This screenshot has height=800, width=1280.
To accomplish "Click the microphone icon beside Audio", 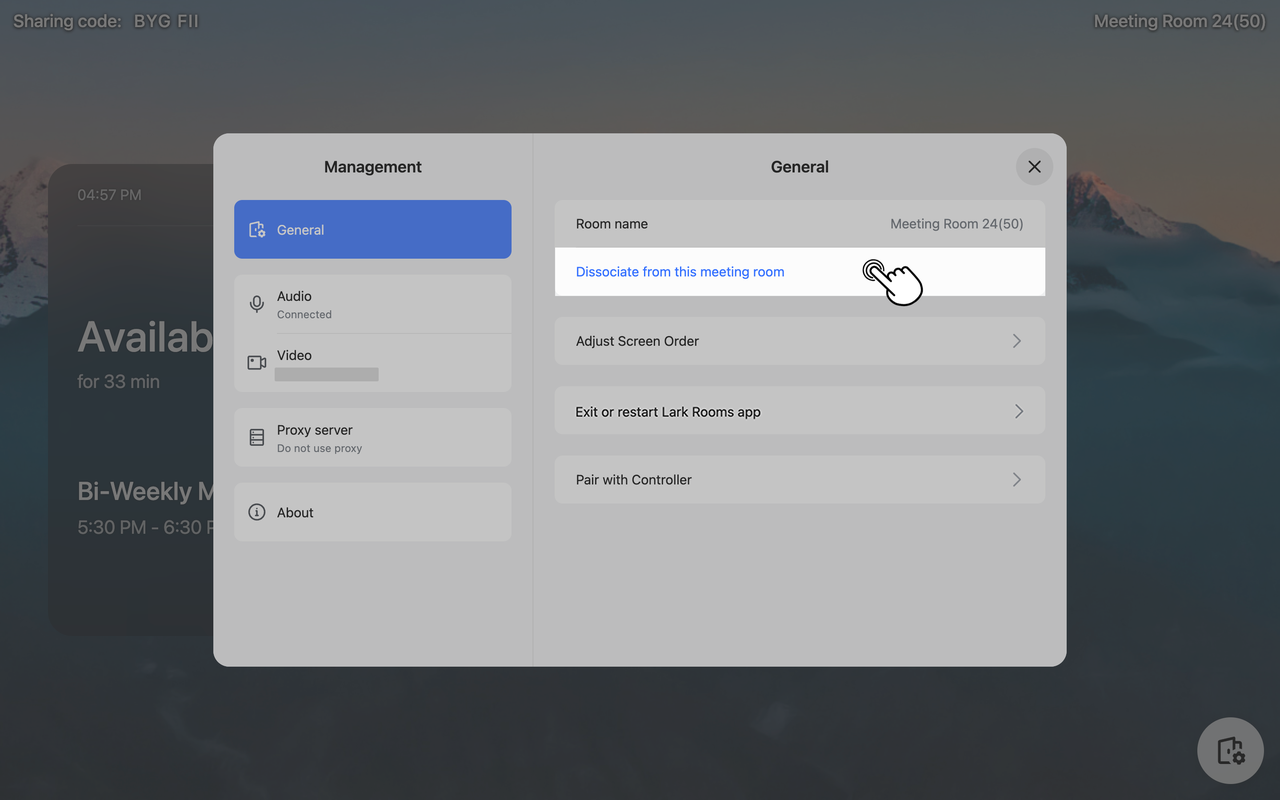I will pyautogui.click(x=257, y=304).
